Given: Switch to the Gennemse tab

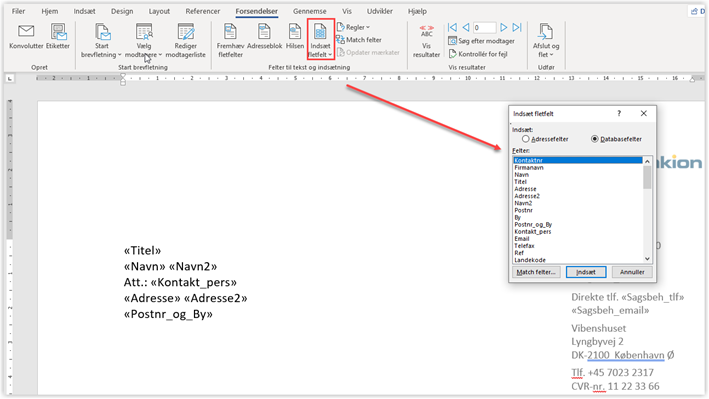Looking at the screenshot, I should 309,11.
